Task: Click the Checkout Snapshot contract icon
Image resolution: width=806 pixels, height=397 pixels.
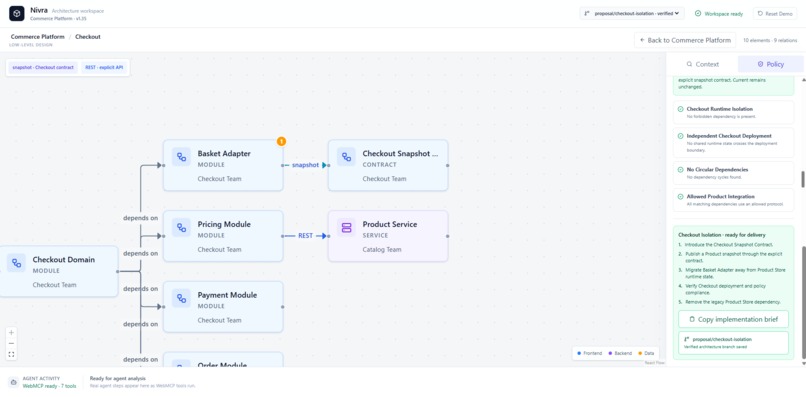Action: click(346, 157)
